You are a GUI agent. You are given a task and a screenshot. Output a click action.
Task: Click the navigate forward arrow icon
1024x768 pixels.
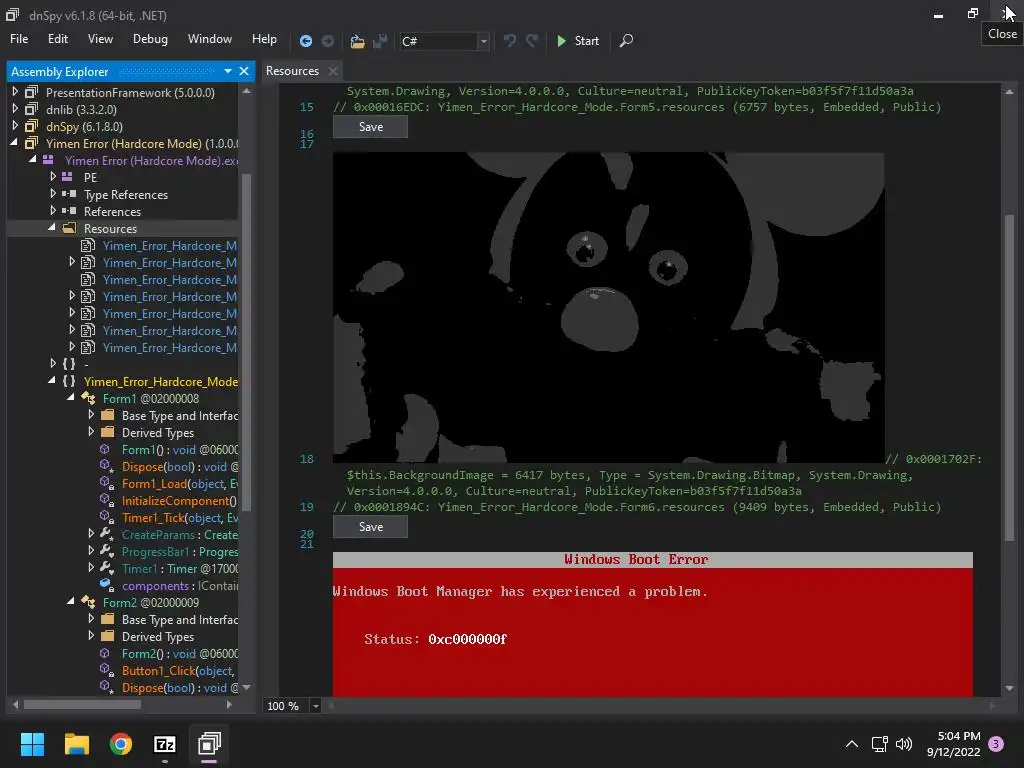(x=328, y=41)
